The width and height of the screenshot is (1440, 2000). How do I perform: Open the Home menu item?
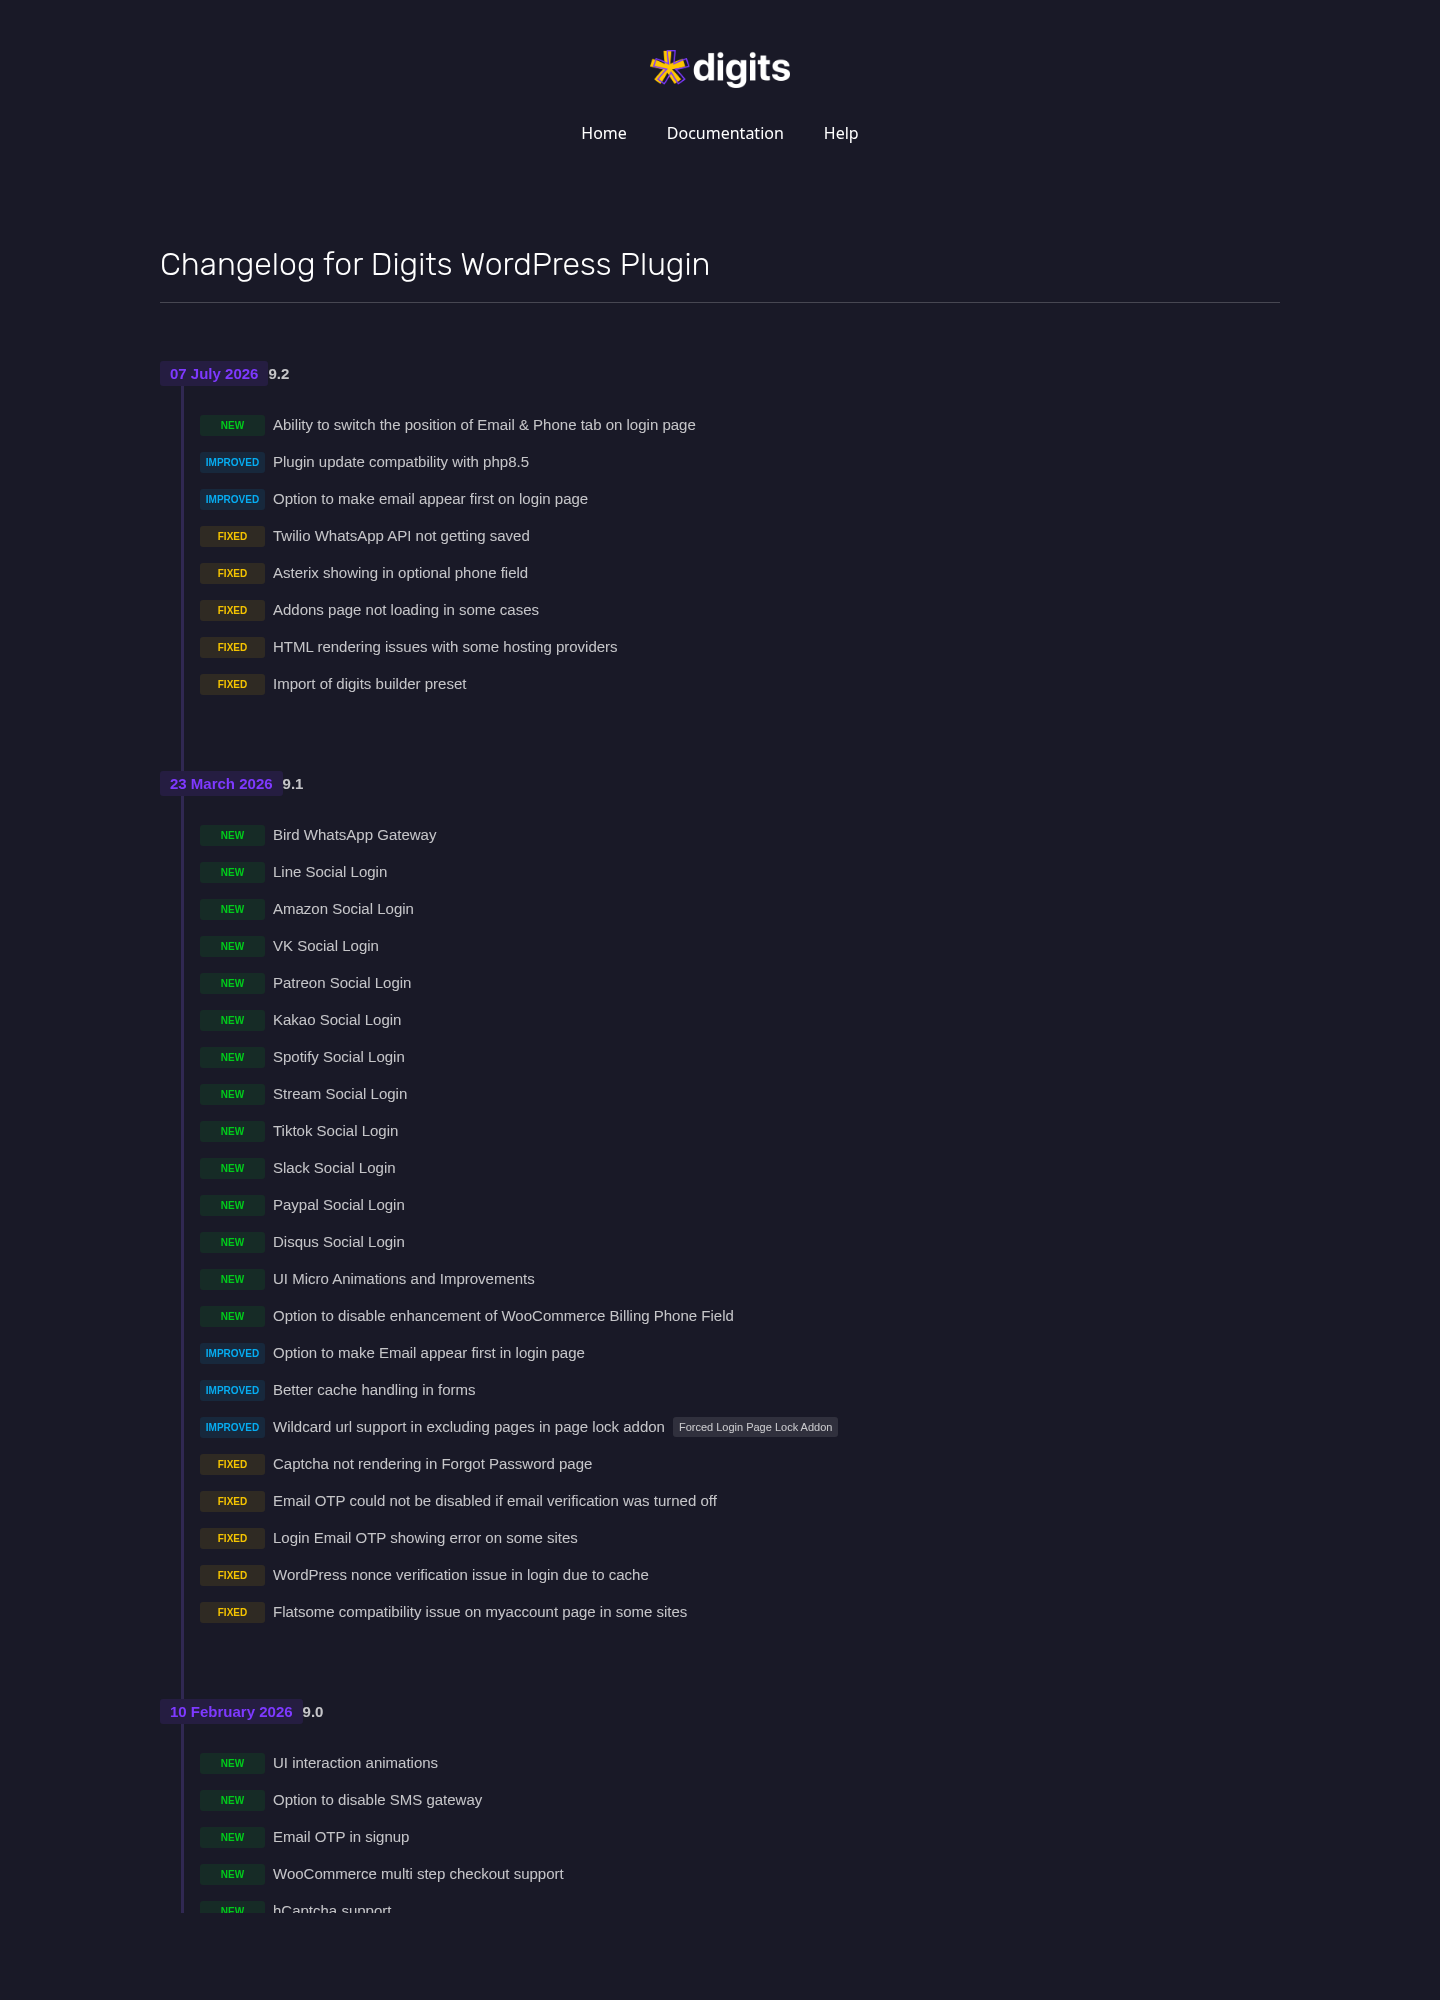tap(604, 133)
